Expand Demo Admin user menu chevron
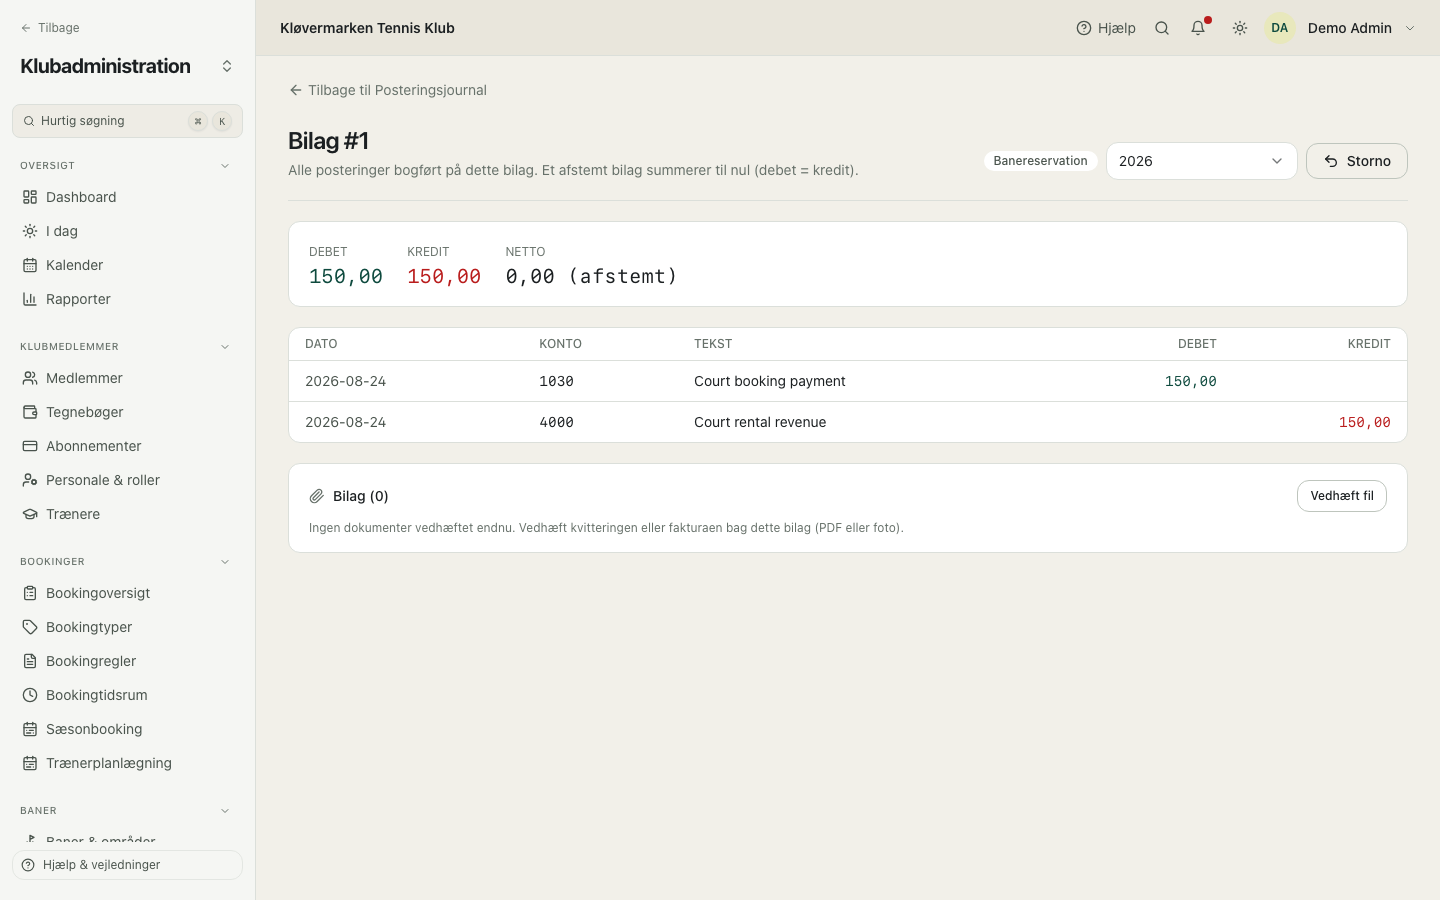This screenshot has width=1440, height=900. (1410, 28)
